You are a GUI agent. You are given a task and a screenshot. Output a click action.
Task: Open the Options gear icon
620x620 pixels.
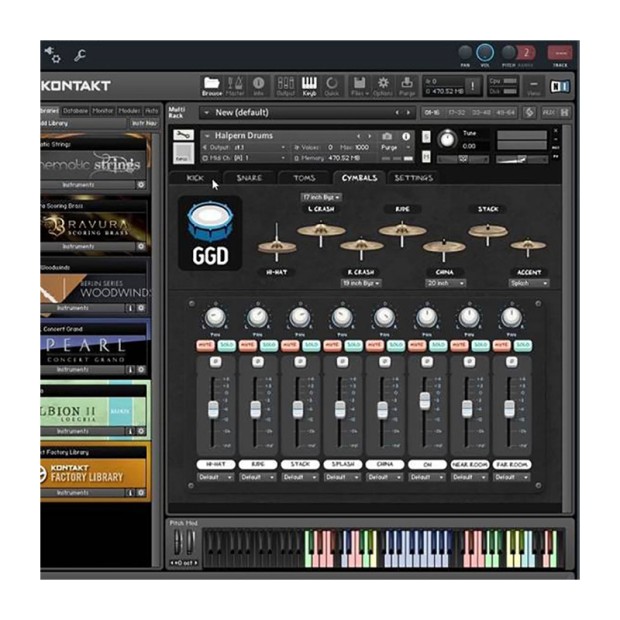383,86
